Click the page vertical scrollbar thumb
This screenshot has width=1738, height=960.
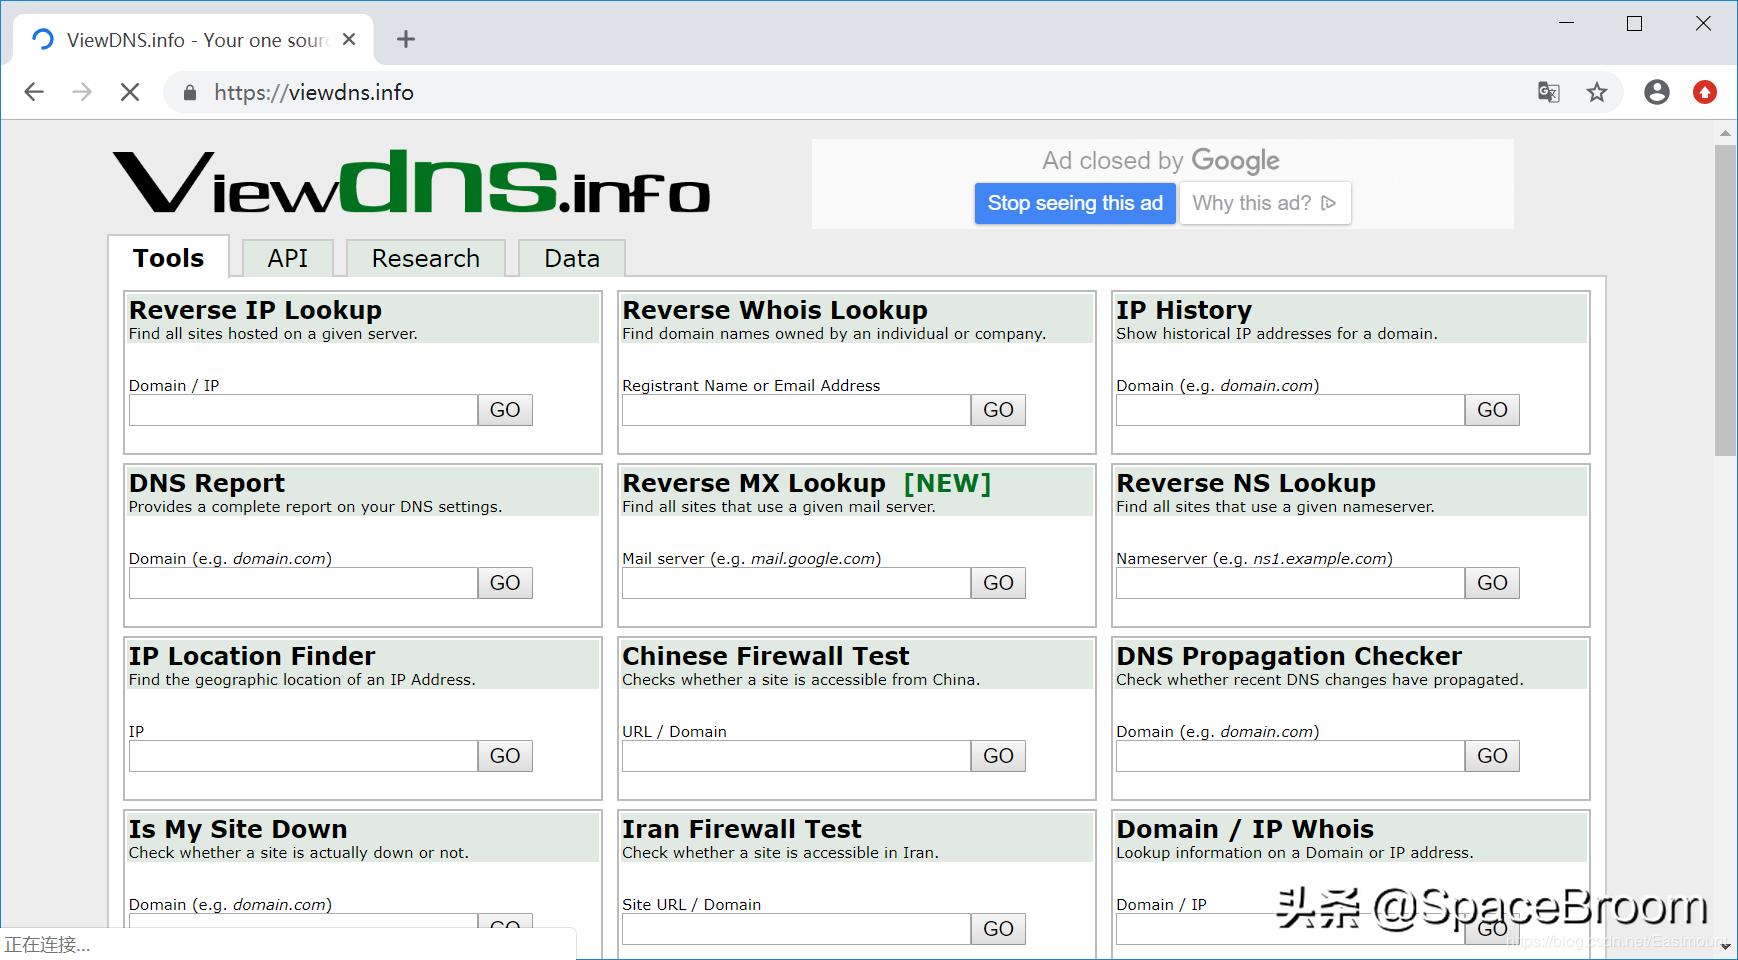(x=1725, y=300)
